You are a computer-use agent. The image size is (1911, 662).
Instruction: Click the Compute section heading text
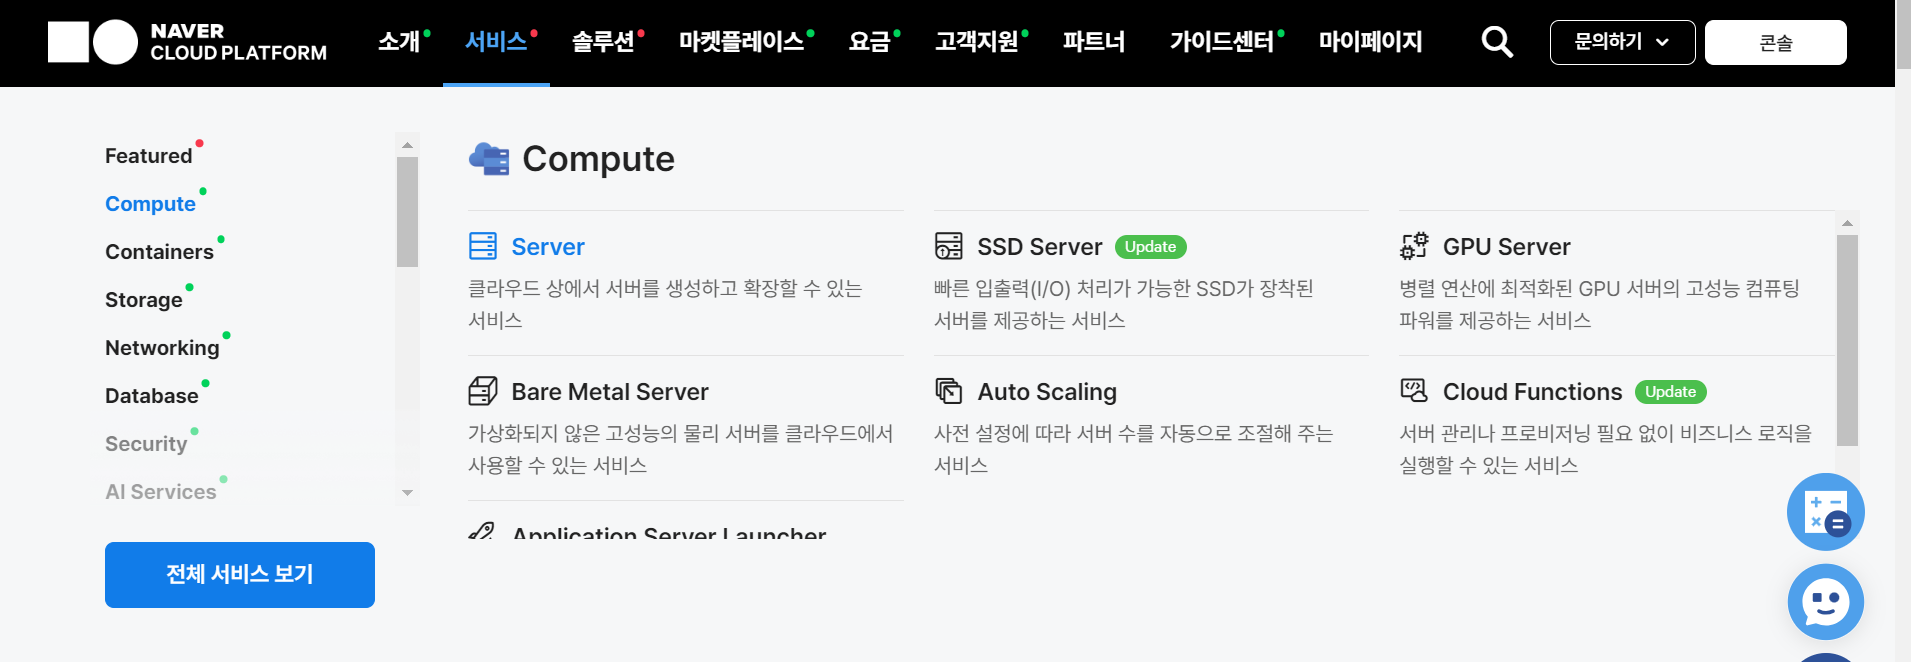[x=598, y=159]
